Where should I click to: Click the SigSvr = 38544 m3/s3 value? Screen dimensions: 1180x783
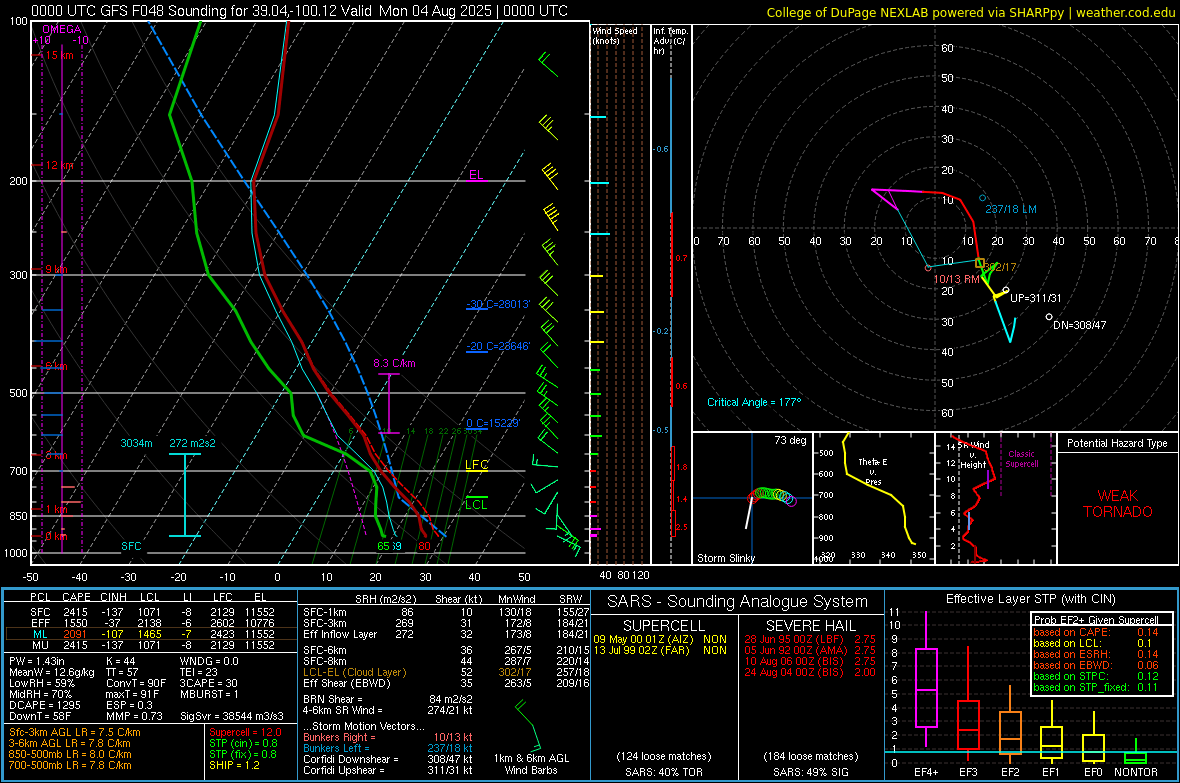click(232, 716)
